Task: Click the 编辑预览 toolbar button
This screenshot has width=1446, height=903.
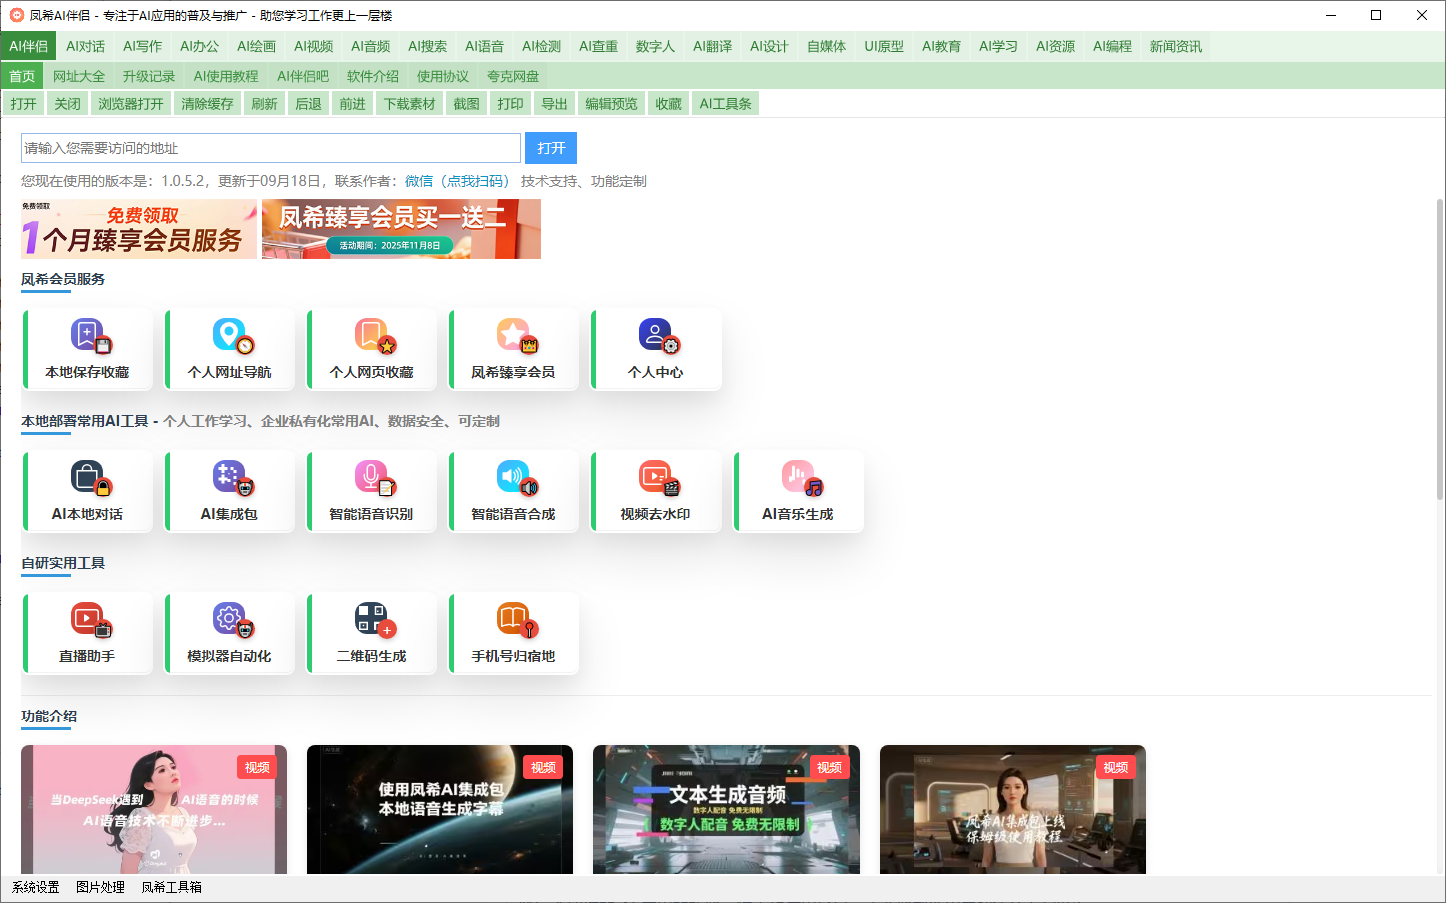Action: tap(612, 104)
